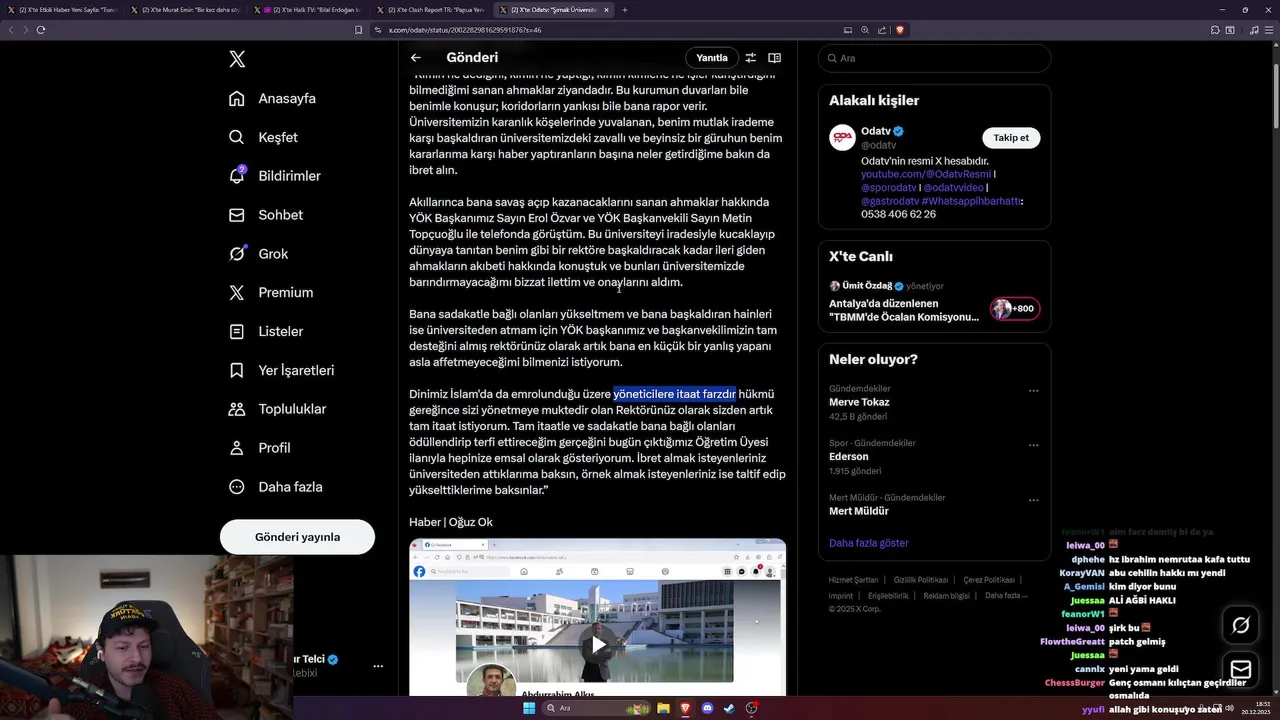The height and width of the screenshot is (720, 1280).
Task: Open Anasayfa home icon
Action: click(x=237, y=98)
